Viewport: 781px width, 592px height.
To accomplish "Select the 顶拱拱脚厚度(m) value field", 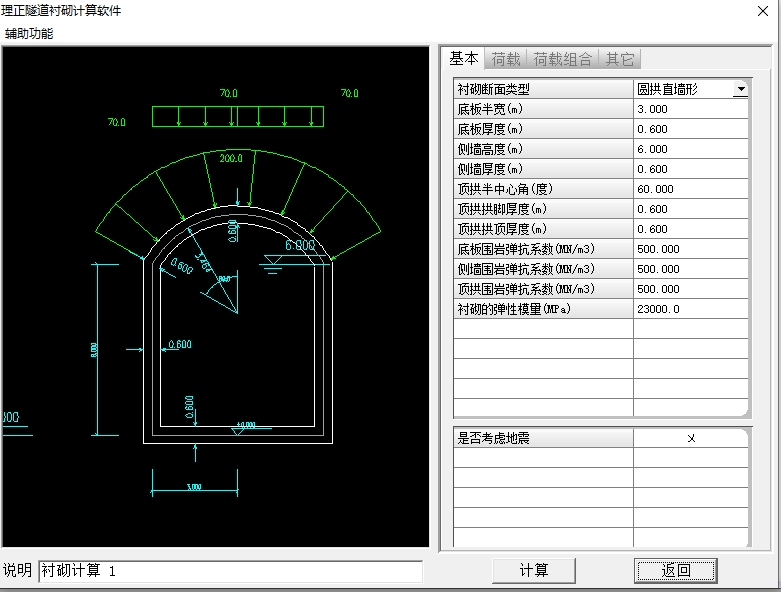I will 690,209.
